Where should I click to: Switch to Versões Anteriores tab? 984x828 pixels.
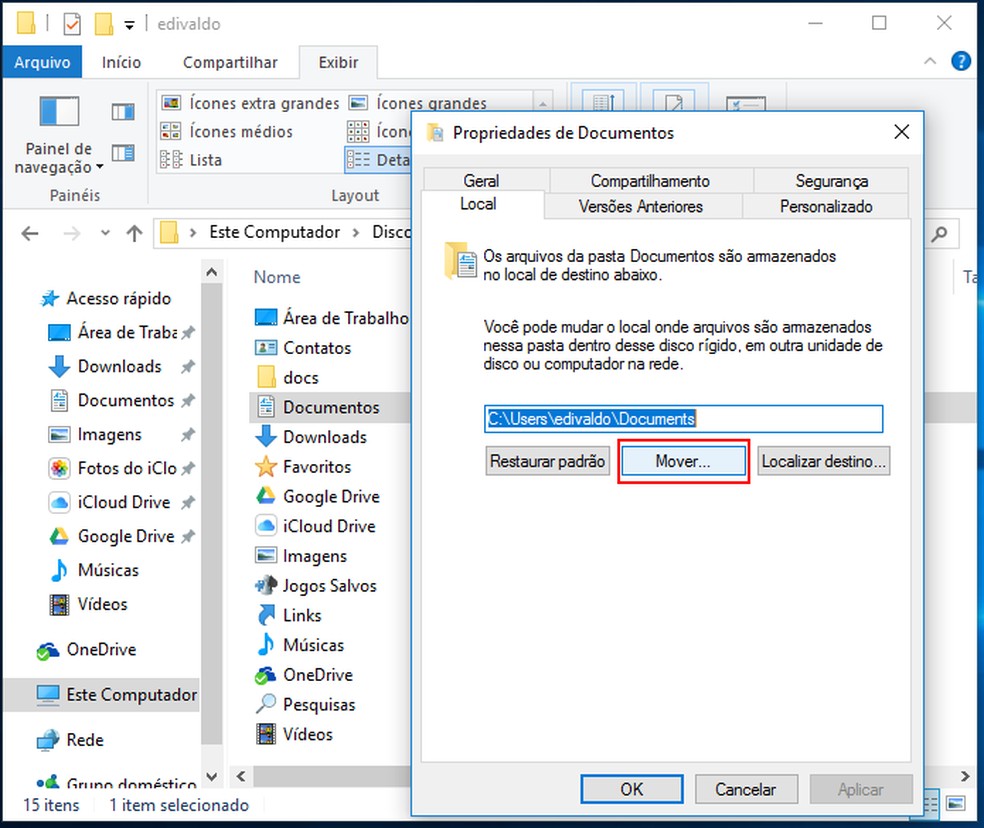point(641,206)
